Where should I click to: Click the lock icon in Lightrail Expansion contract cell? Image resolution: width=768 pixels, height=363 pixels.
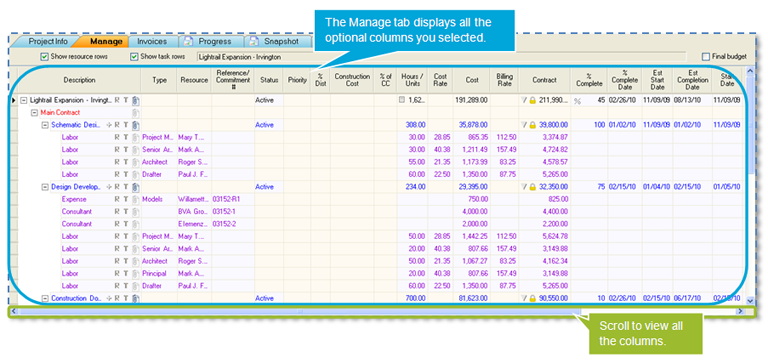[x=532, y=100]
